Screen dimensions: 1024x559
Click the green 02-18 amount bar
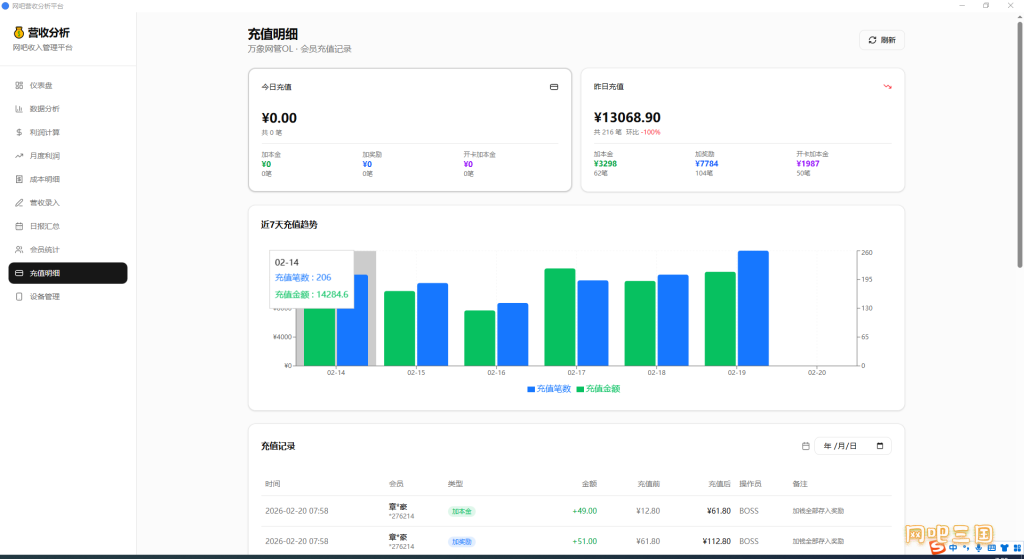[x=640, y=323]
